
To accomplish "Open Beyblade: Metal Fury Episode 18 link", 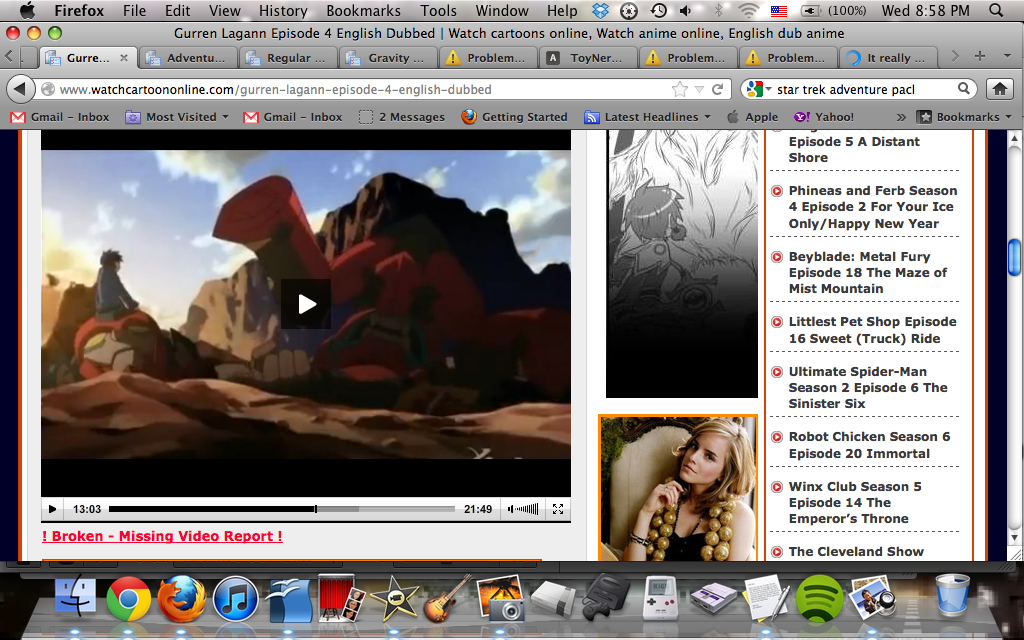I will 867,272.
